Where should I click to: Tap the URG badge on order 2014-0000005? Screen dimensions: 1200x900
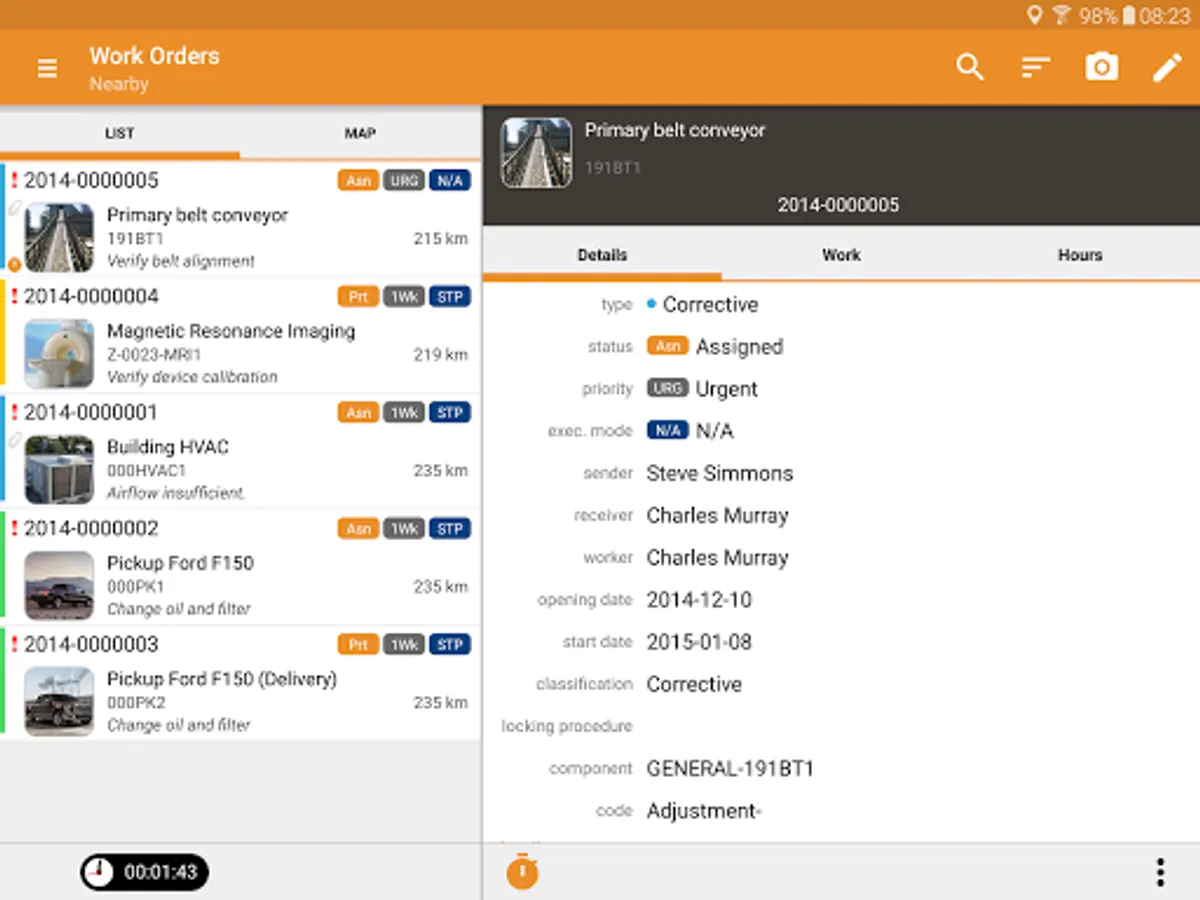[x=404, y=181]
